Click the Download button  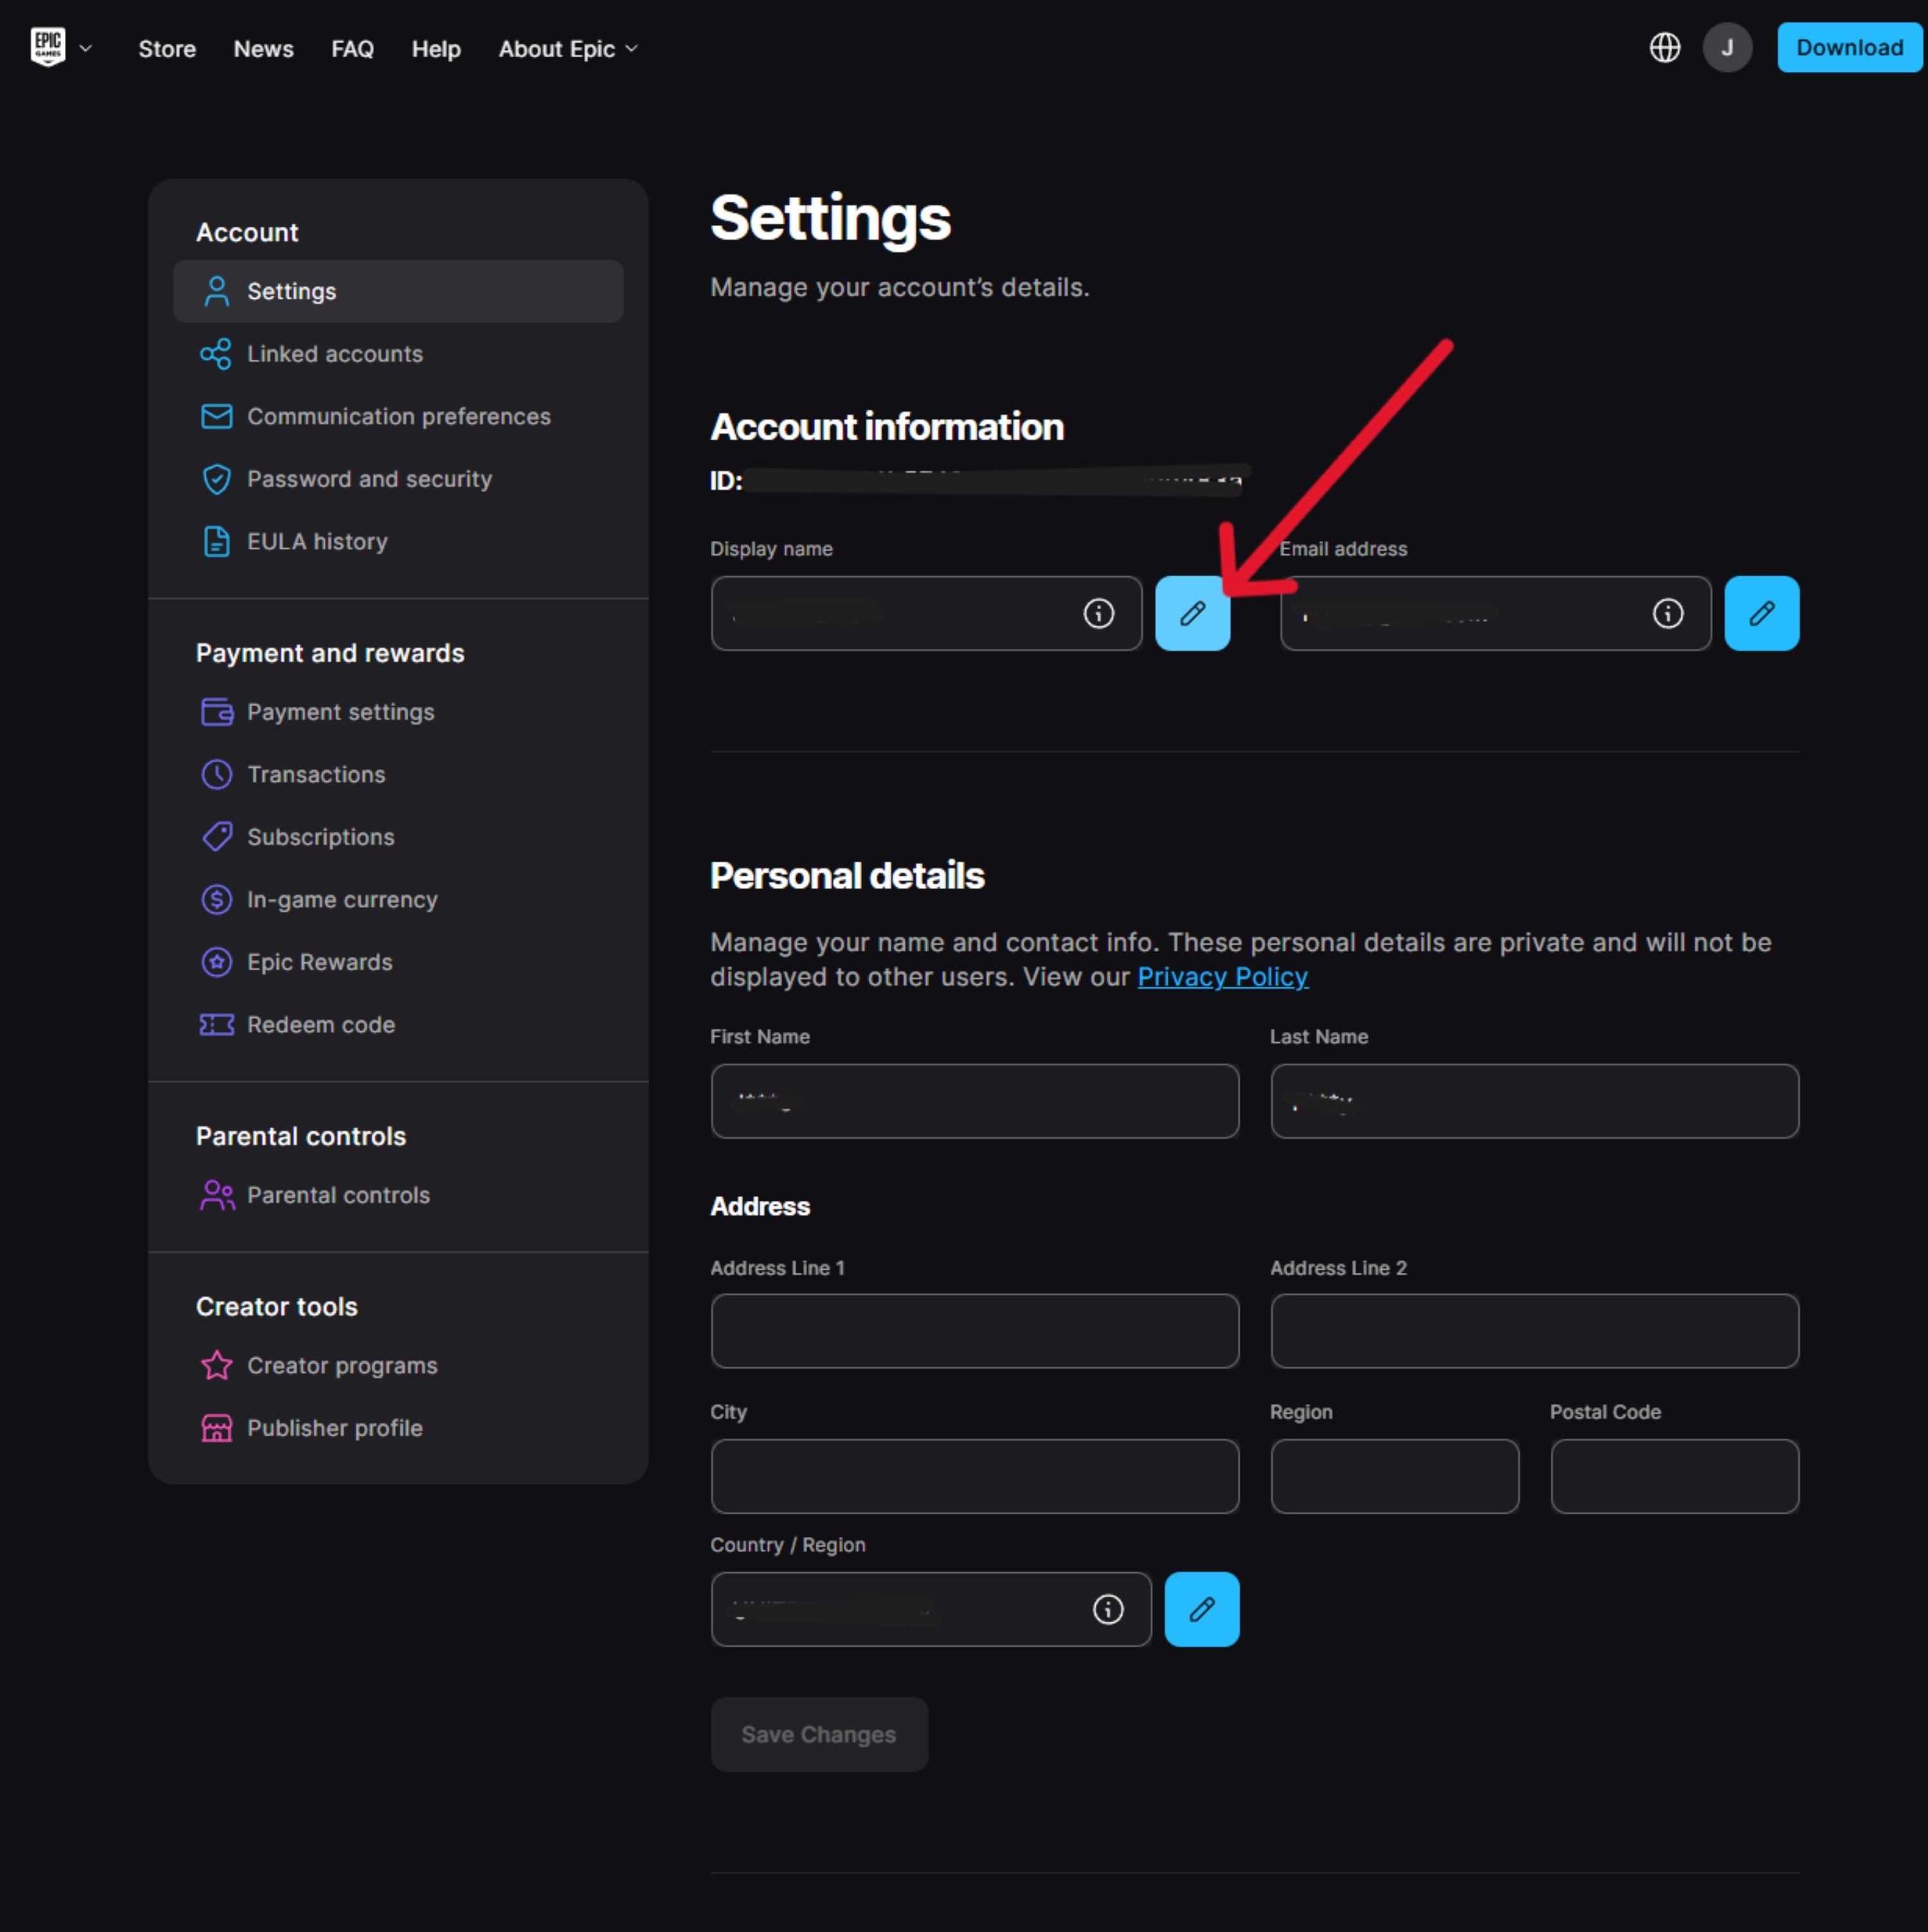click(1849, 47)
